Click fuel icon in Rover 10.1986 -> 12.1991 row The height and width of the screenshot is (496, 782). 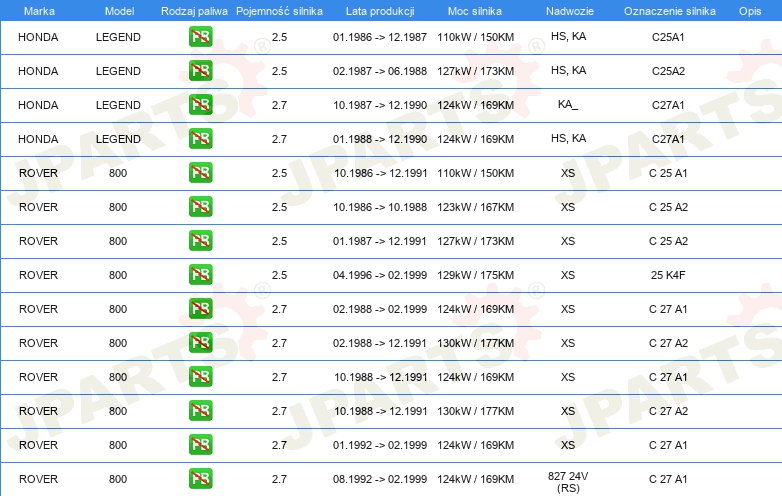click(x=200, y=172)
